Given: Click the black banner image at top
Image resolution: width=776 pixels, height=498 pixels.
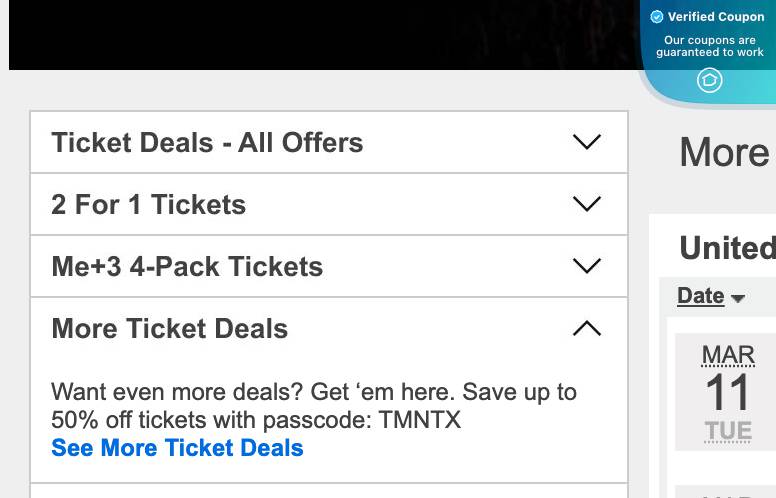Looking at the screenshot, I should coord(320,34).
